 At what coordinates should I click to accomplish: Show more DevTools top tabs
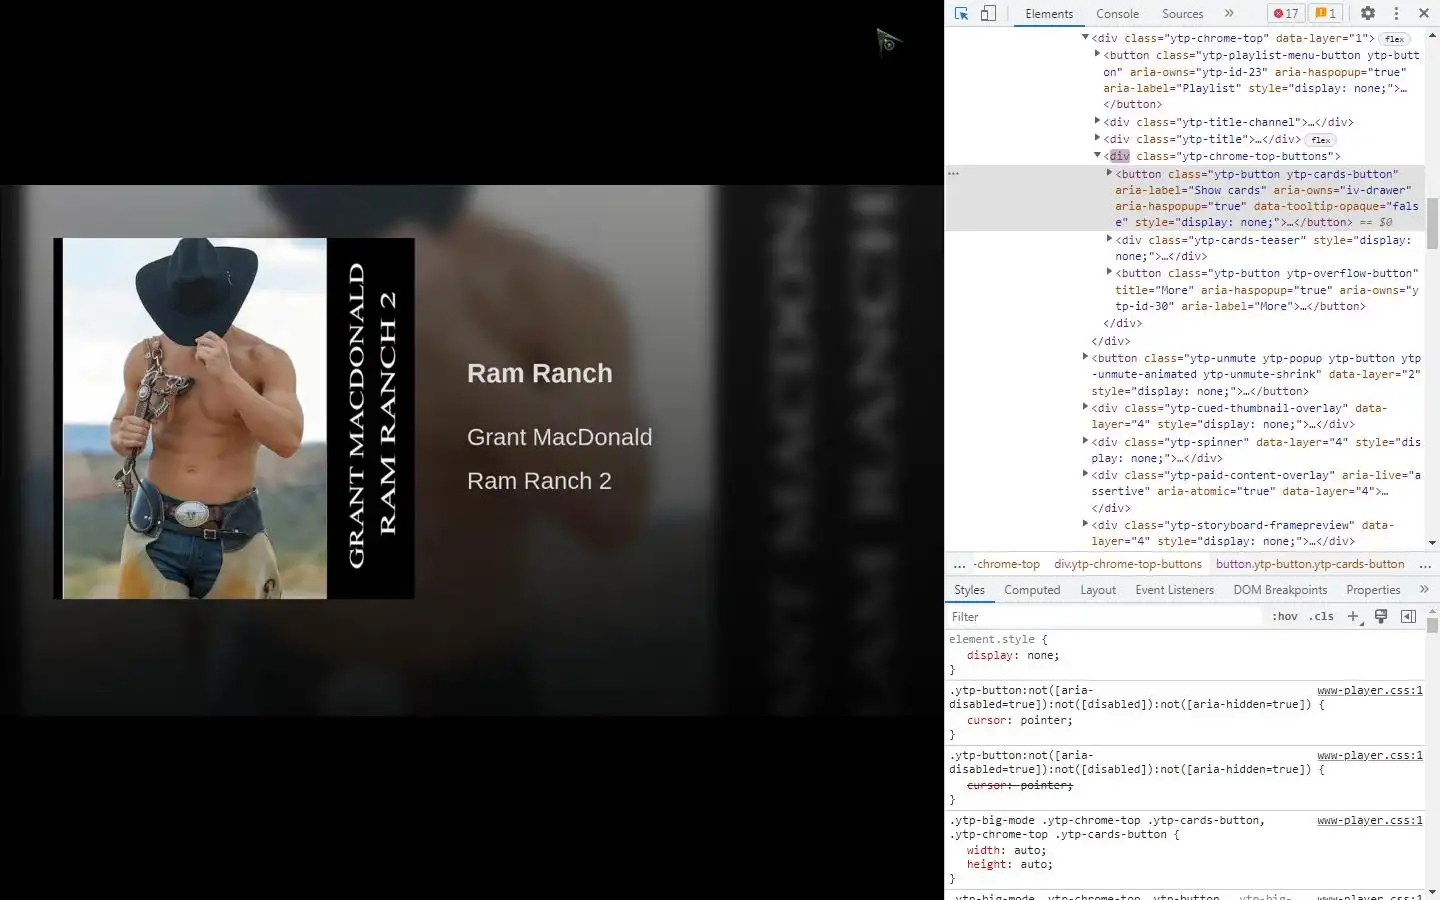[x=1229, y=13]
